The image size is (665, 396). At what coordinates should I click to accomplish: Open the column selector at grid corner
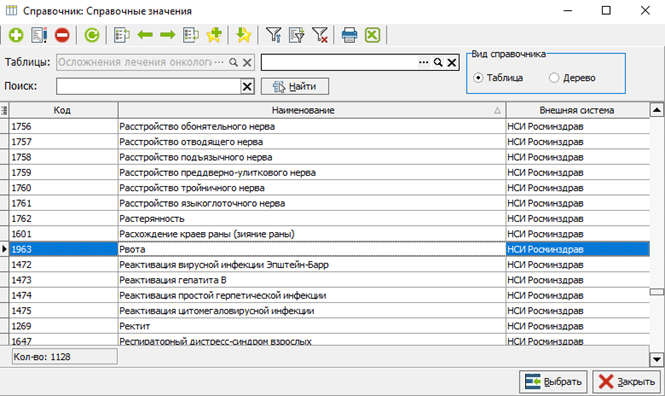coord(4,110)
